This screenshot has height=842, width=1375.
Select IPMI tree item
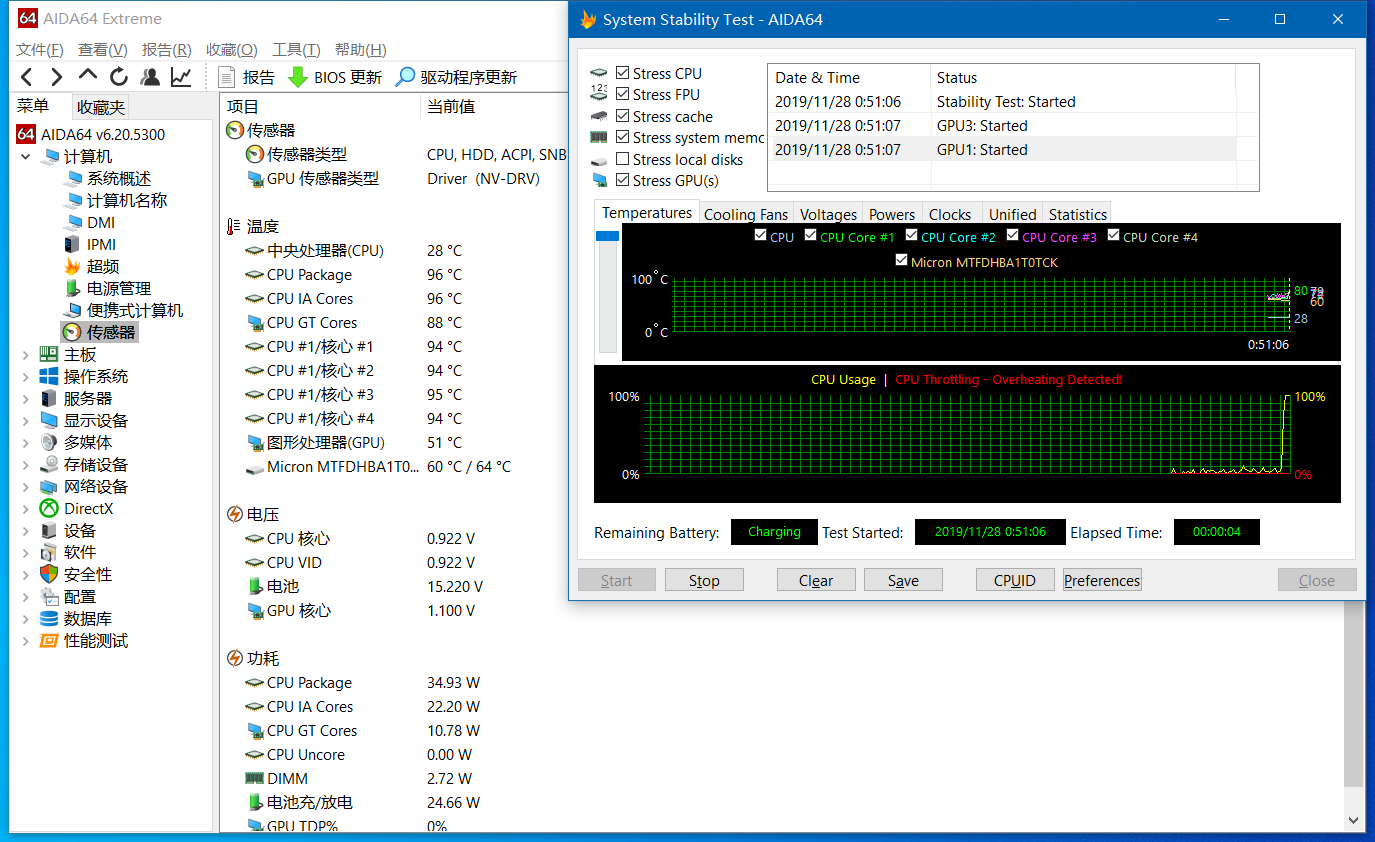[89, 244]
